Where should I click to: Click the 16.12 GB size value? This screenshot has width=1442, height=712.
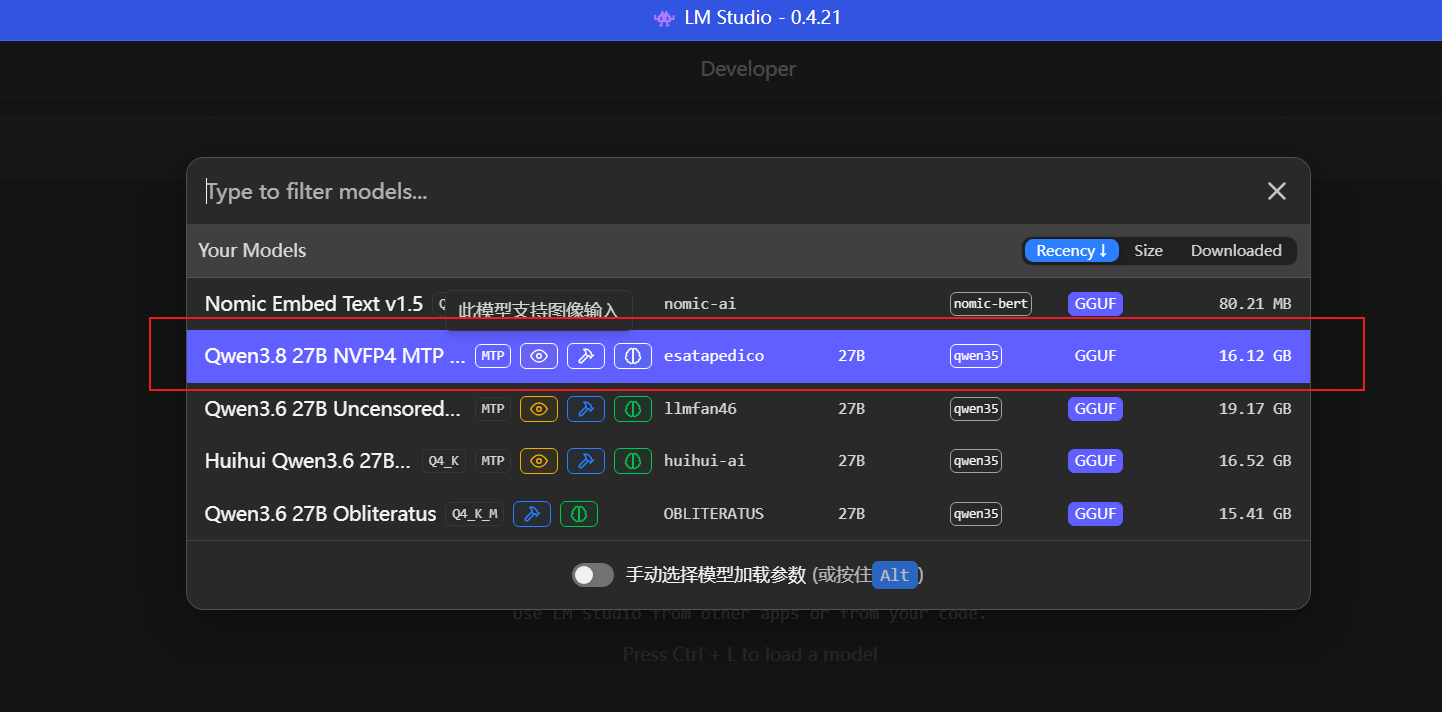coord(1255,356)
